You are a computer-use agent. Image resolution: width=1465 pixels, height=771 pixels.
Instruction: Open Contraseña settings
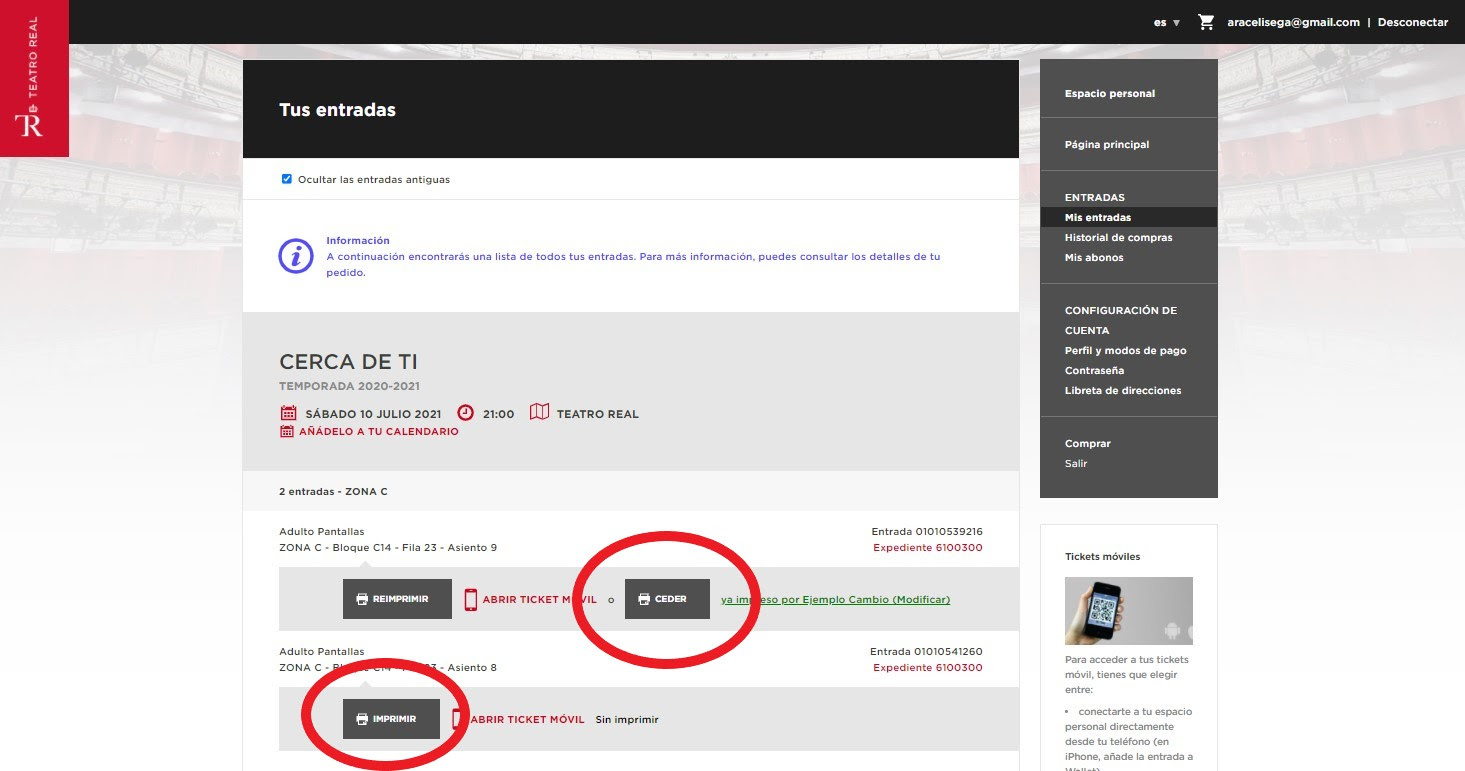point(1095,370)
